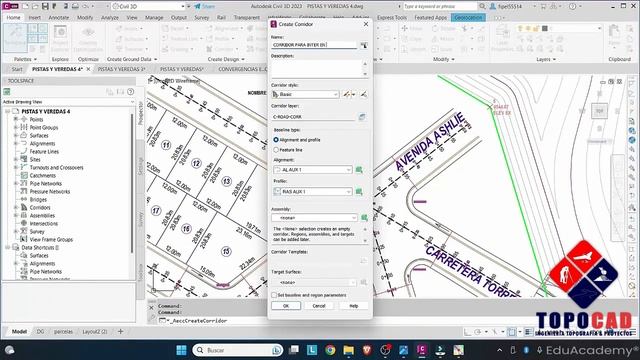Expand the Pipe Networks node under PISTAS Y VEREDAS 4
Viewport: 640px width, 360px height.
click(16, 183)
